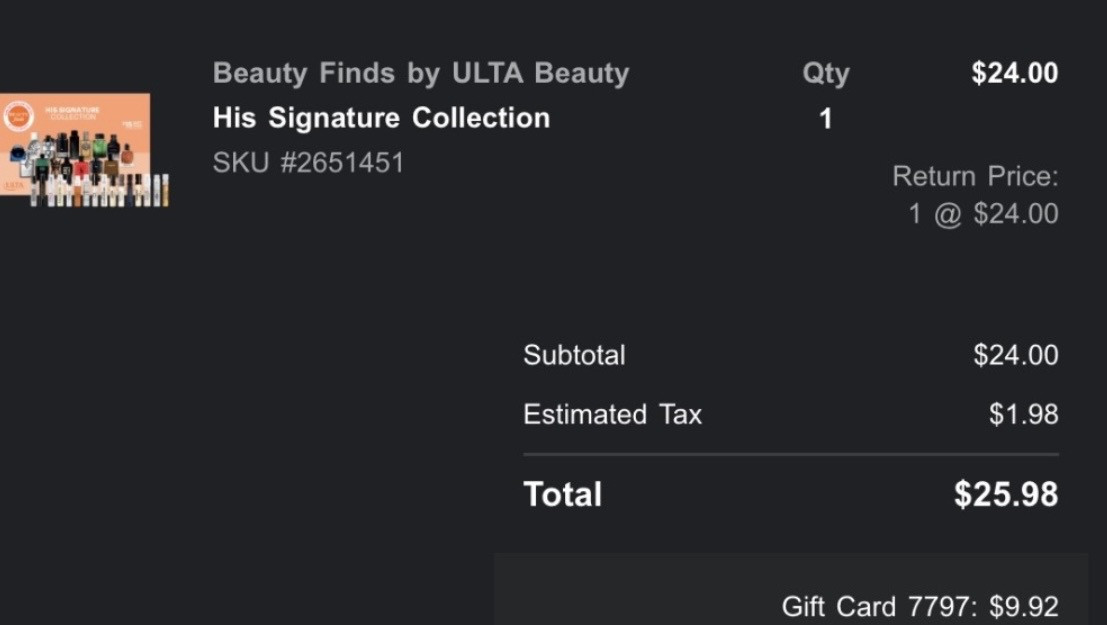The image size is (1107, 625).
Task: Click the small heading text inside the thumbnail
Action: tap(72, 112)
